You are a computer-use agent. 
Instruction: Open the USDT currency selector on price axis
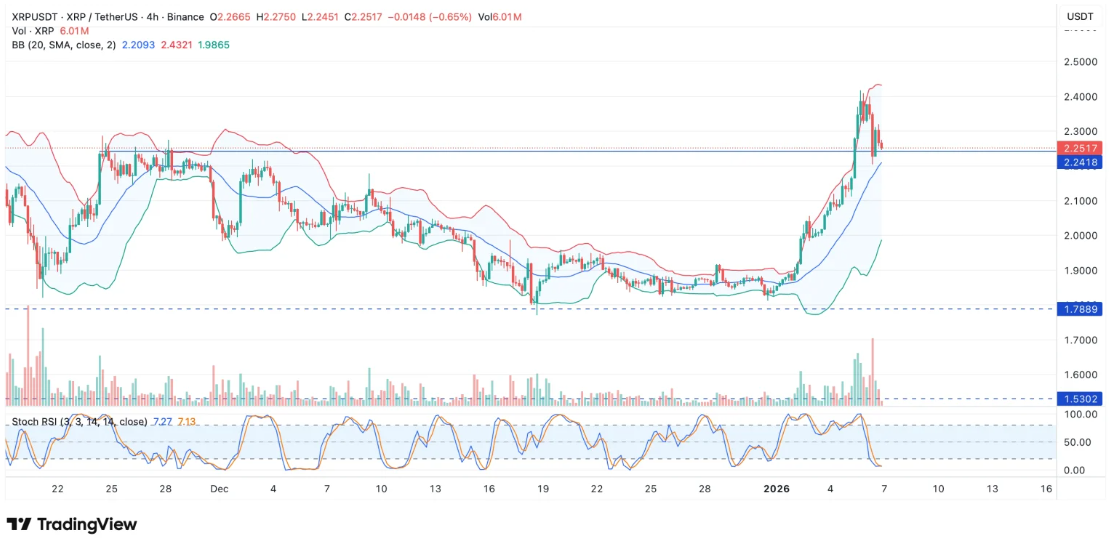1080,17
